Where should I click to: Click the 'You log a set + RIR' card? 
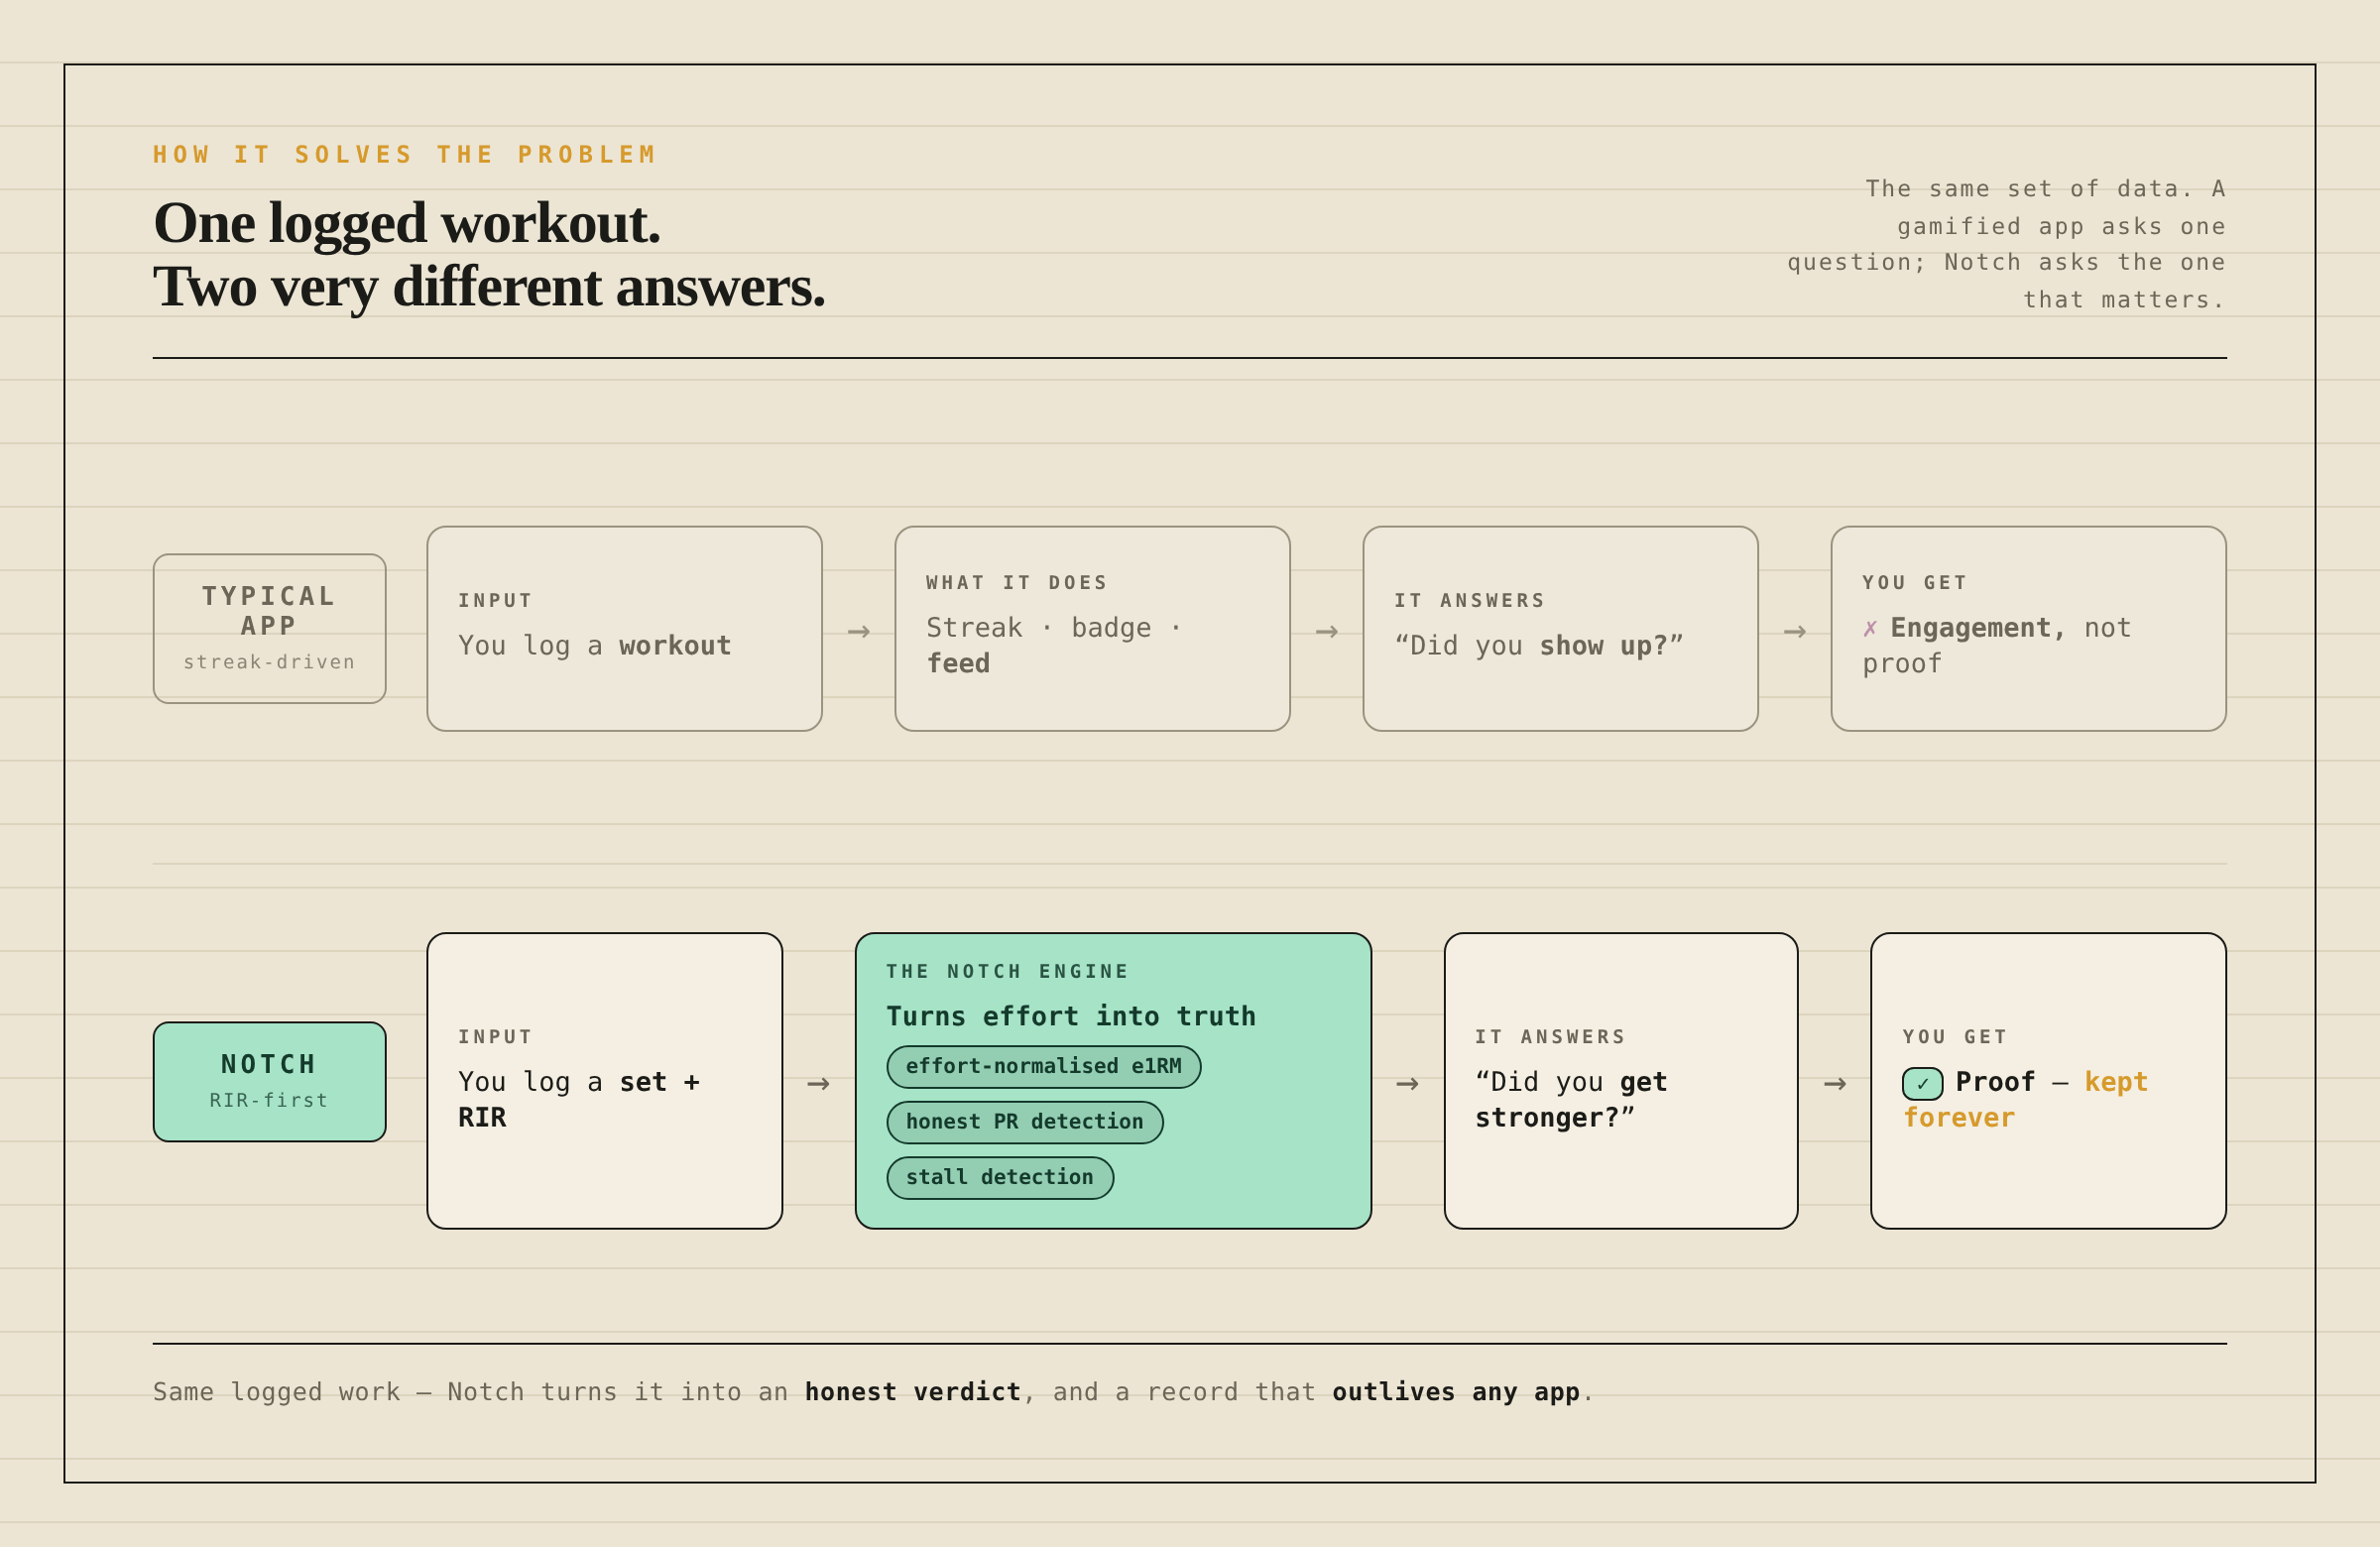point(604,1080)
